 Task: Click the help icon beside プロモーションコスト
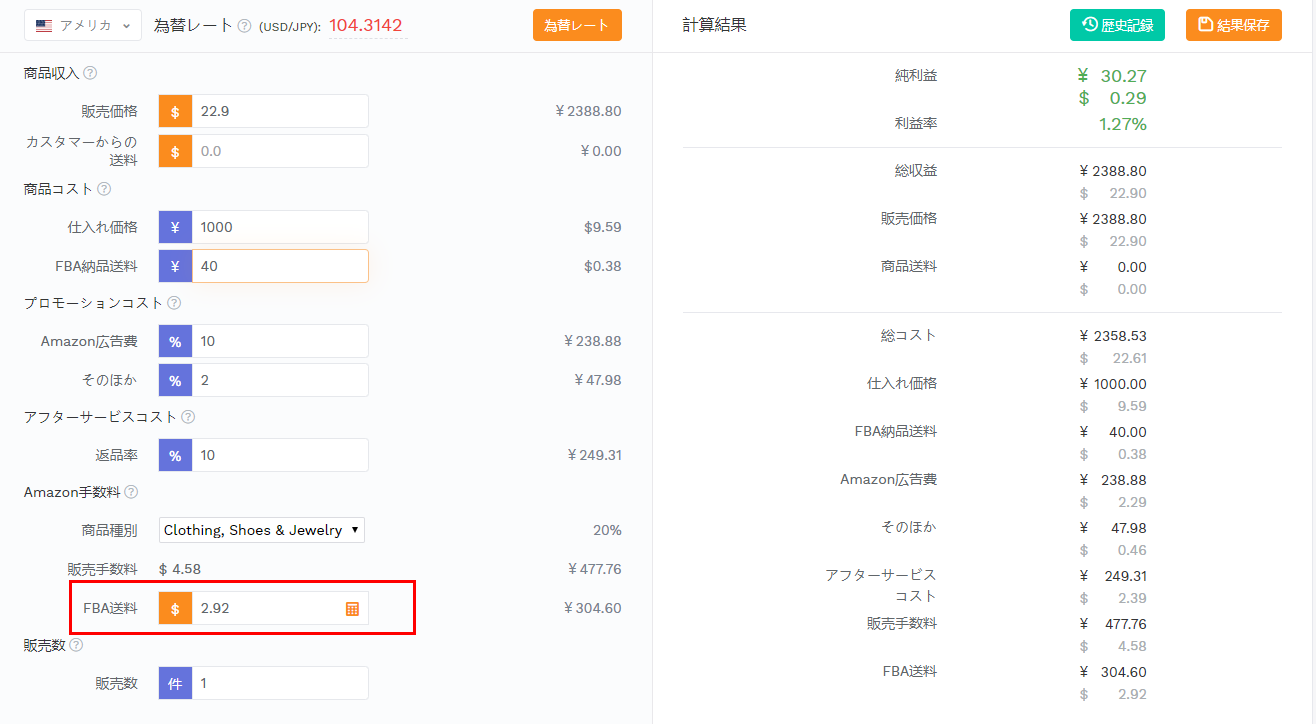(x=174, y=302)
